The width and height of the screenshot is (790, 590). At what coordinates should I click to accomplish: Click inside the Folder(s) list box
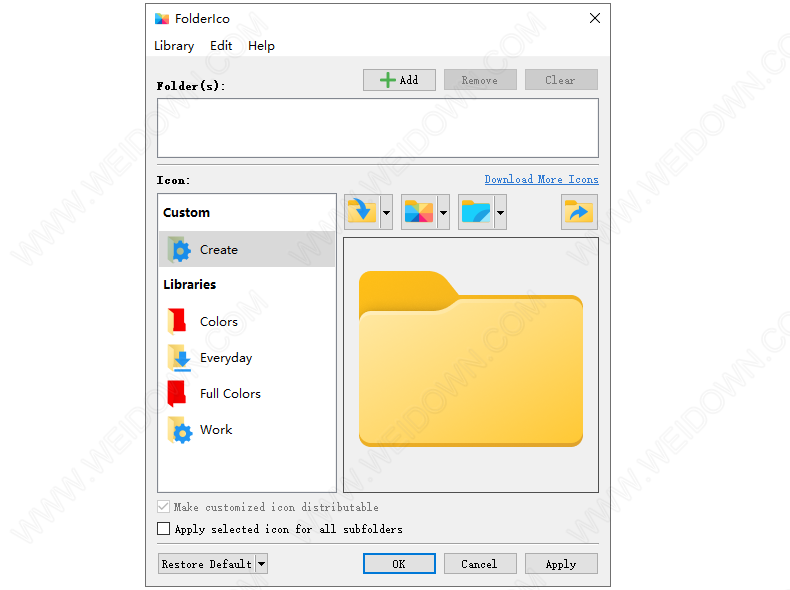click(378, 128)
